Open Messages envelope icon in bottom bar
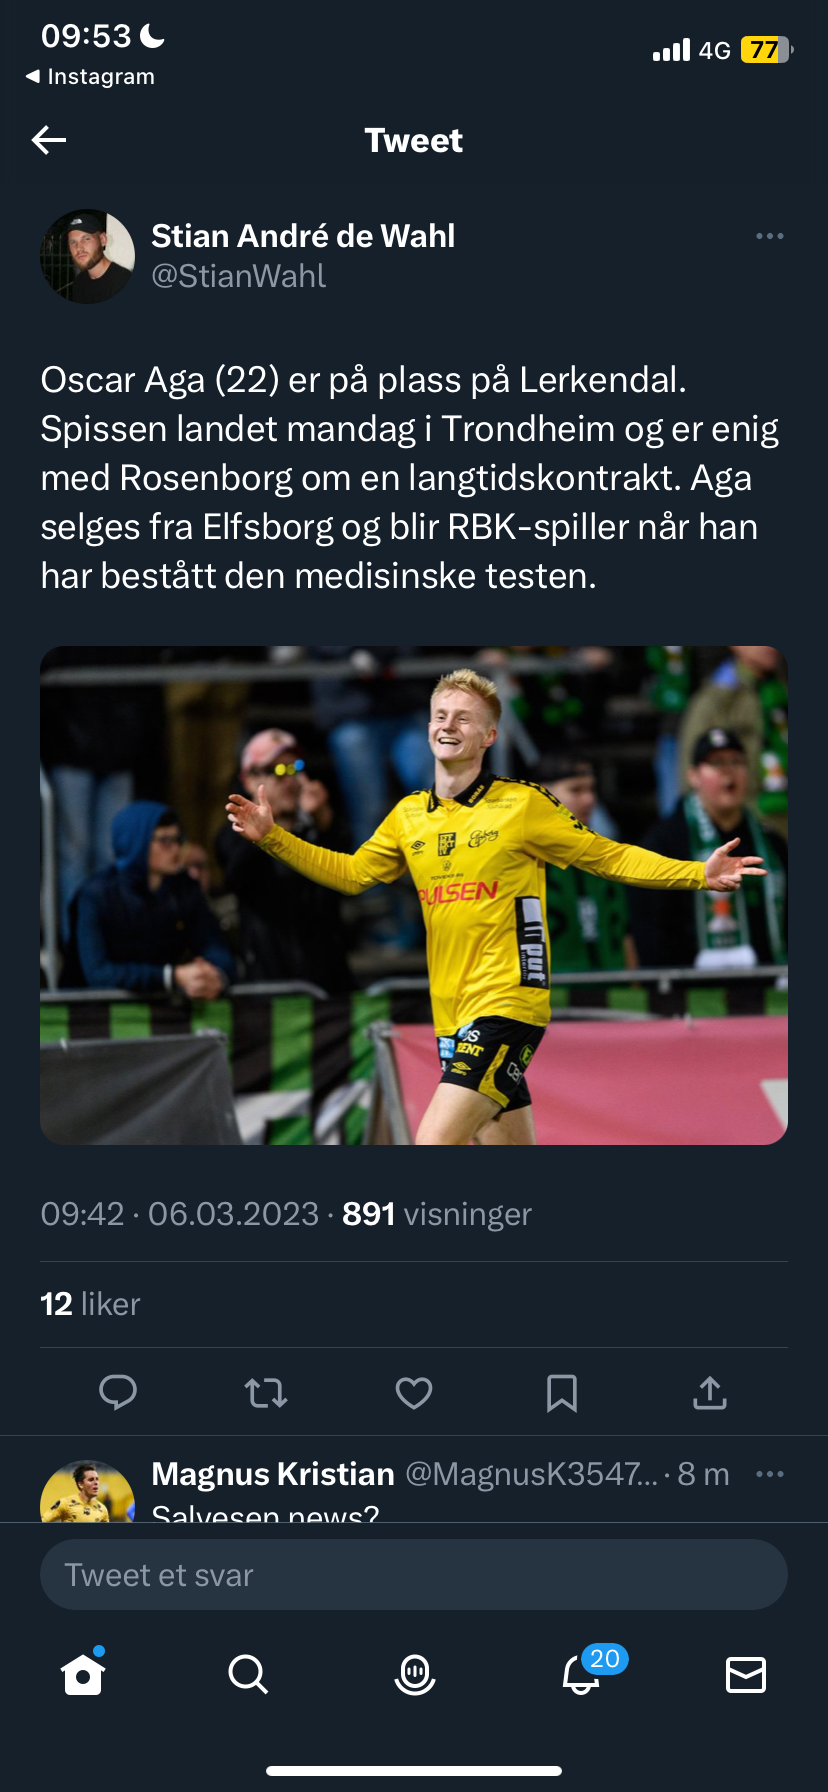The height and width of the screenshot is (1792, 828). coord(746,1674)
